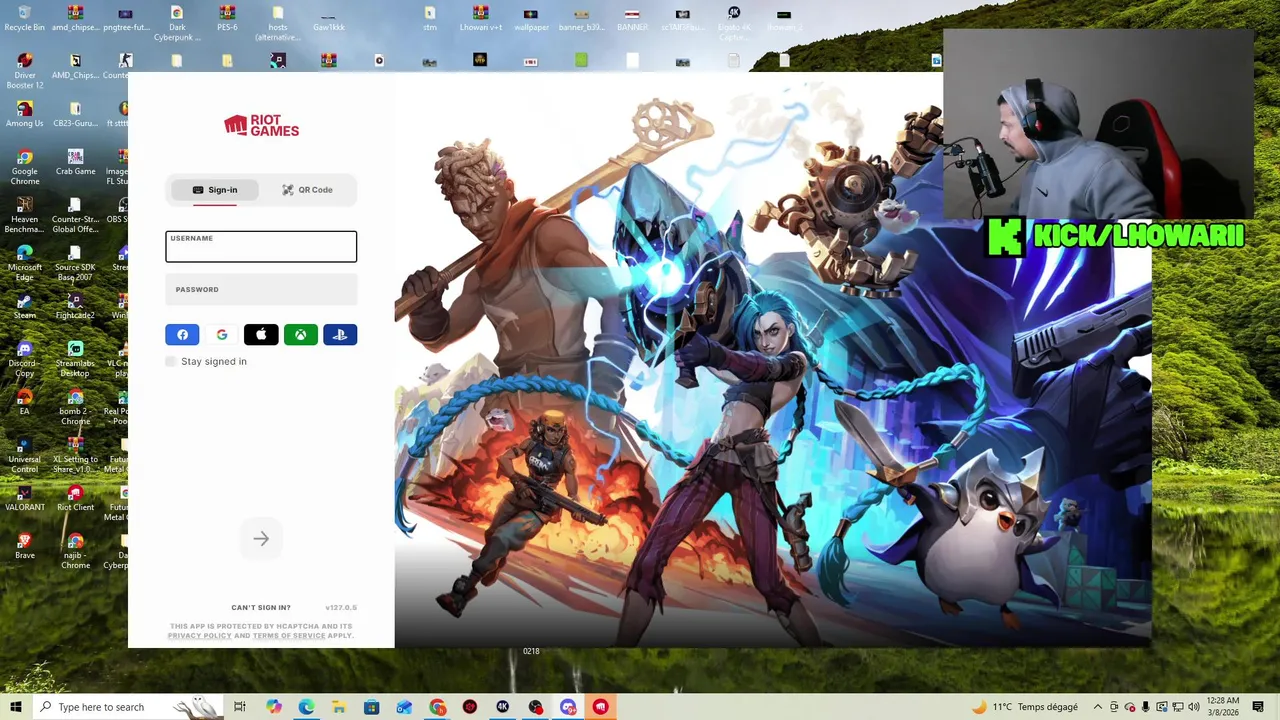Open the Terms of Service link
Image resolution: width=1280 pixels, height=720 pixels.
289,636
